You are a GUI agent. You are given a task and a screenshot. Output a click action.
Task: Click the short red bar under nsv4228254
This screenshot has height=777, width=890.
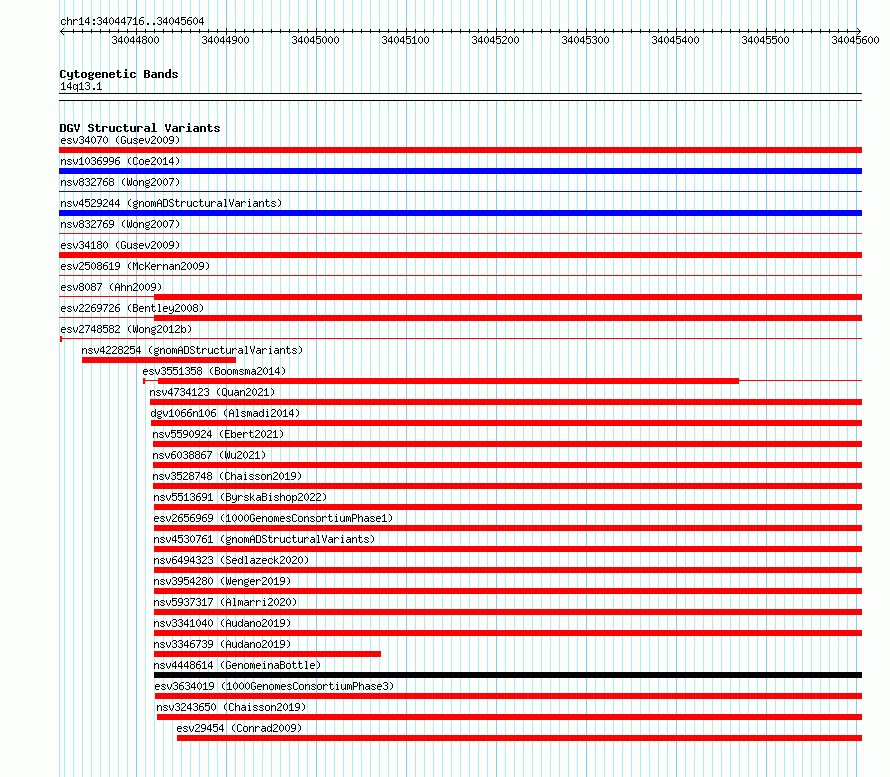click(x=159, y=360)
